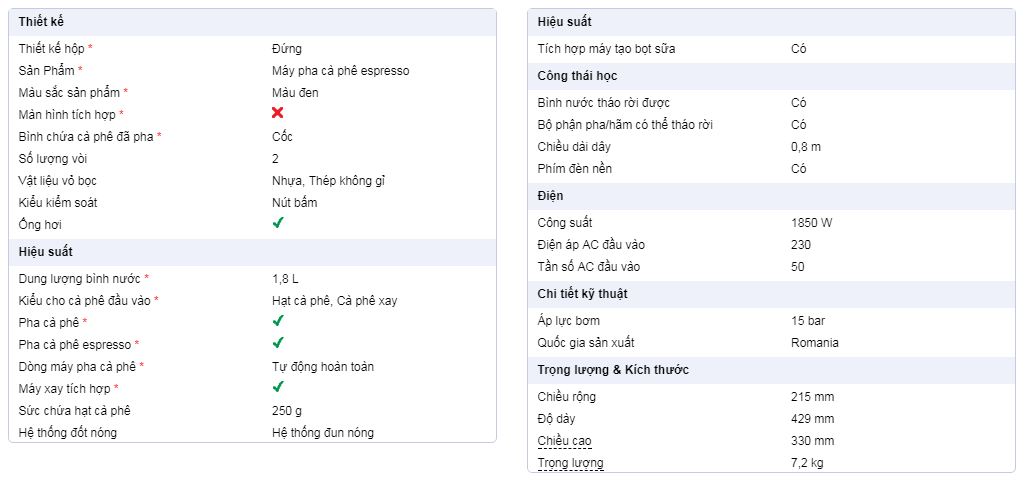Open the Trọng lượng & Kích thước header
This screenshot has height=488, width=1027.
tap(771, 370)
